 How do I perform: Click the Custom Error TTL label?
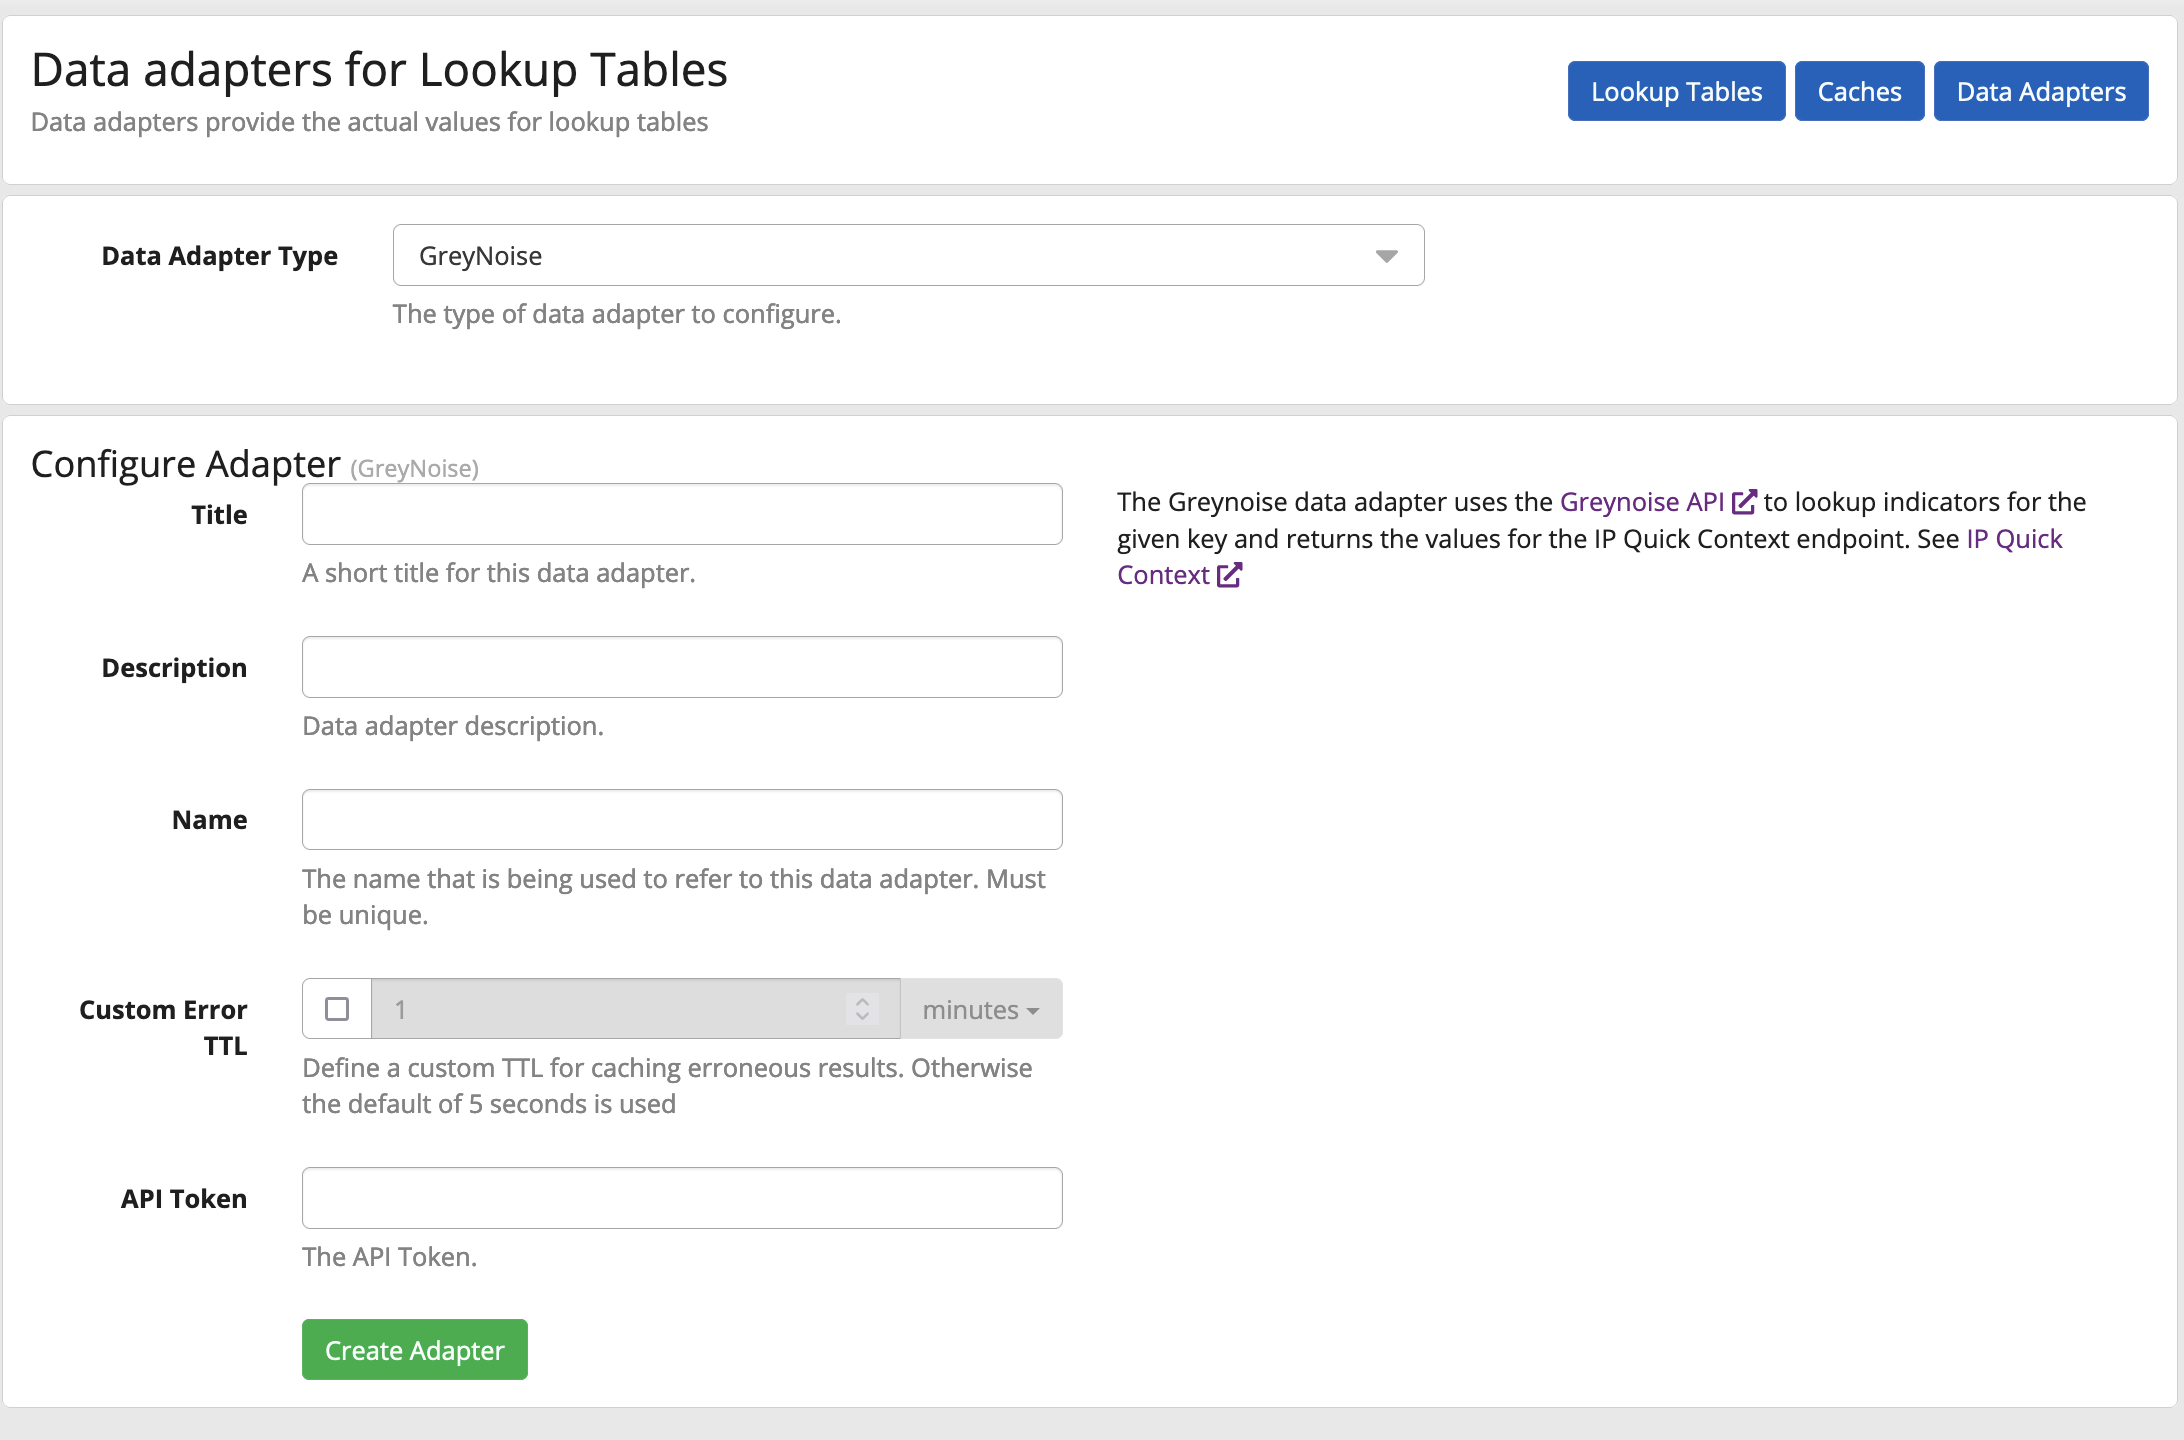(x=164, y=1027)
